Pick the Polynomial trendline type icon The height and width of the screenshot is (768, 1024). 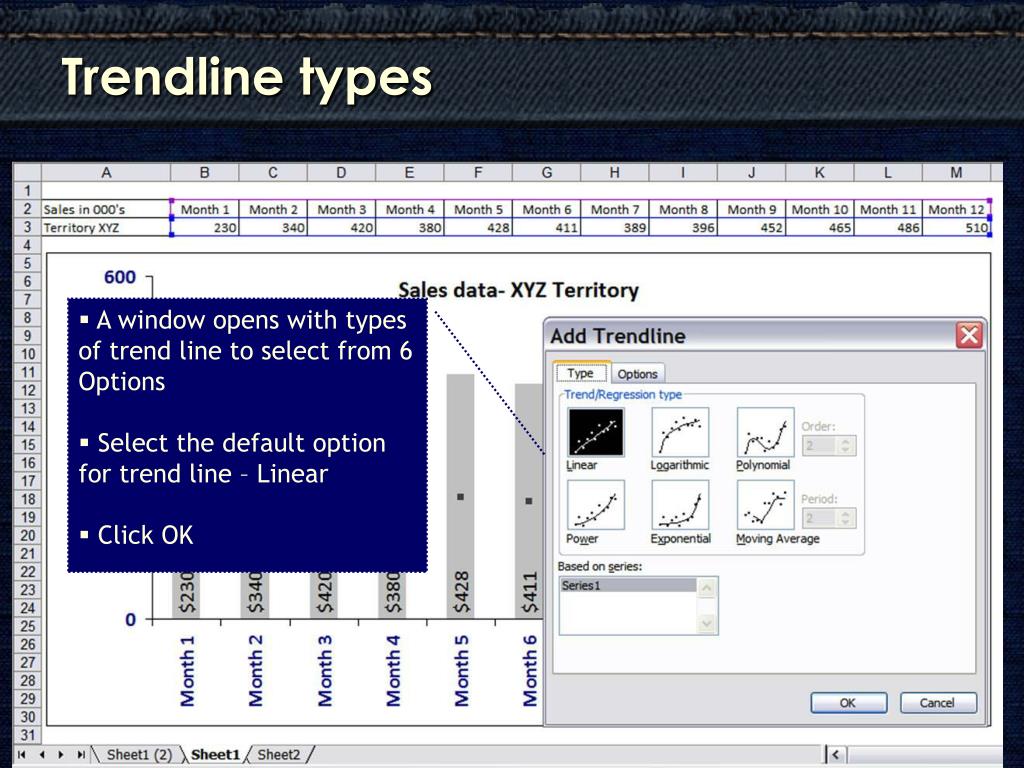click(765, 432)
